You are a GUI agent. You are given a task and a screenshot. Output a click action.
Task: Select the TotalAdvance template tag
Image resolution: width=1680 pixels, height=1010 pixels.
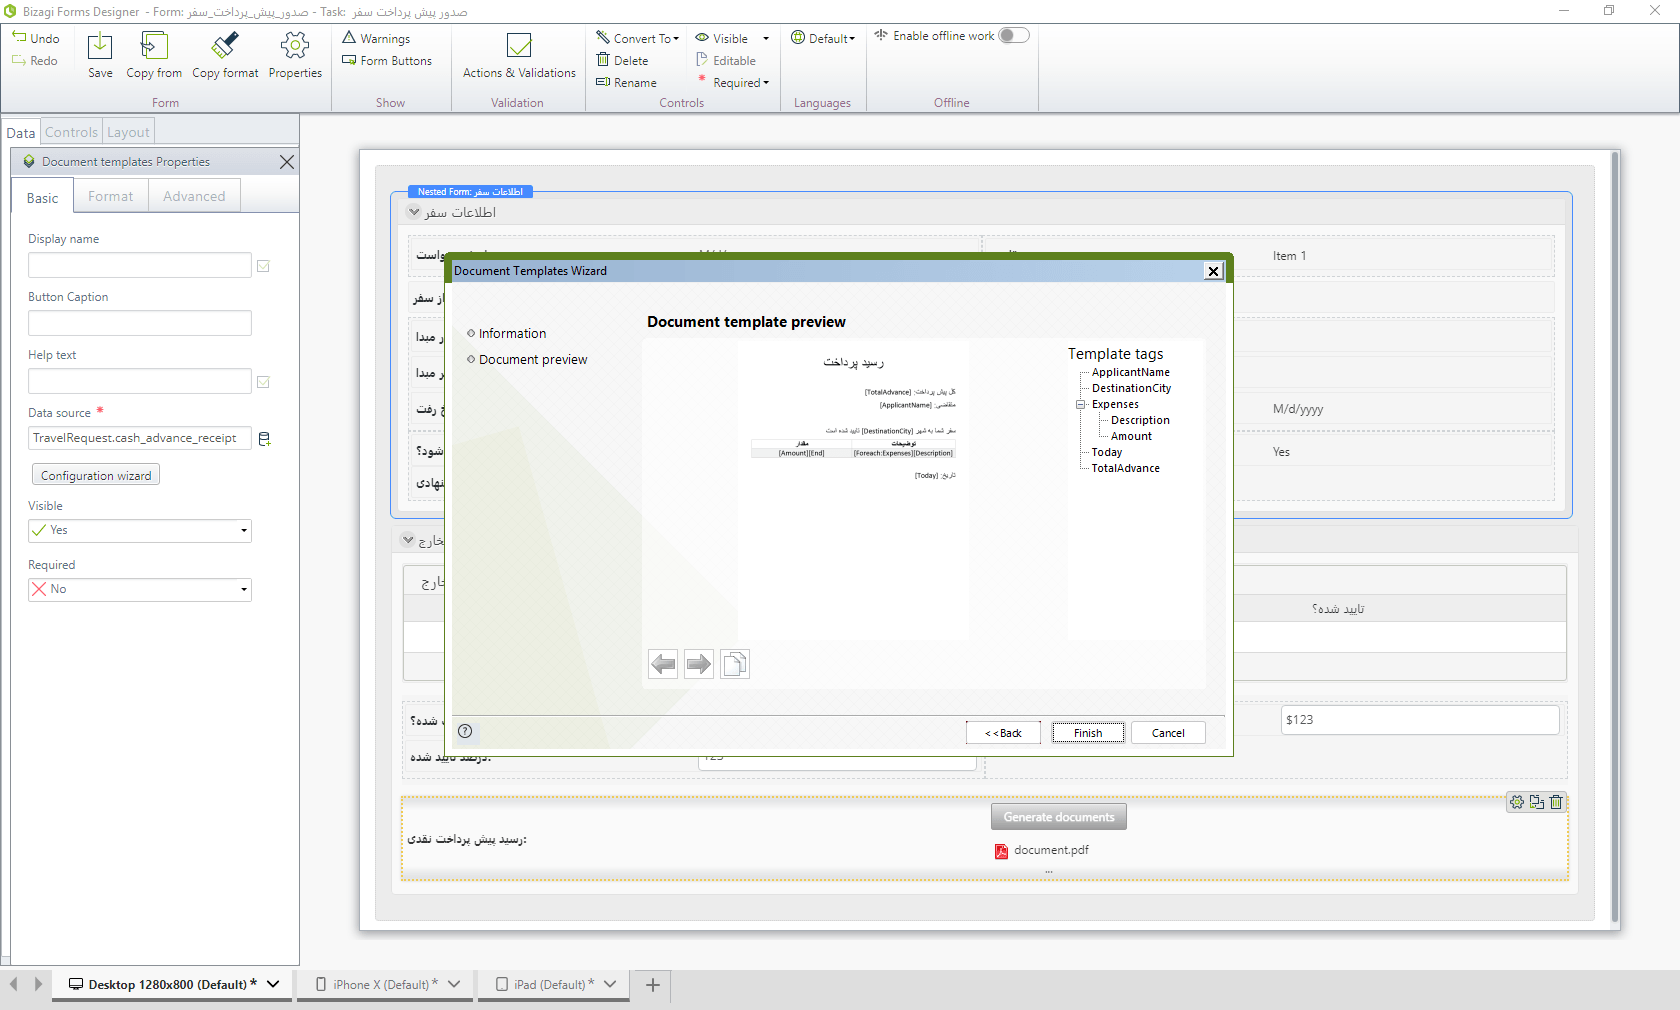click(1125, 468)
